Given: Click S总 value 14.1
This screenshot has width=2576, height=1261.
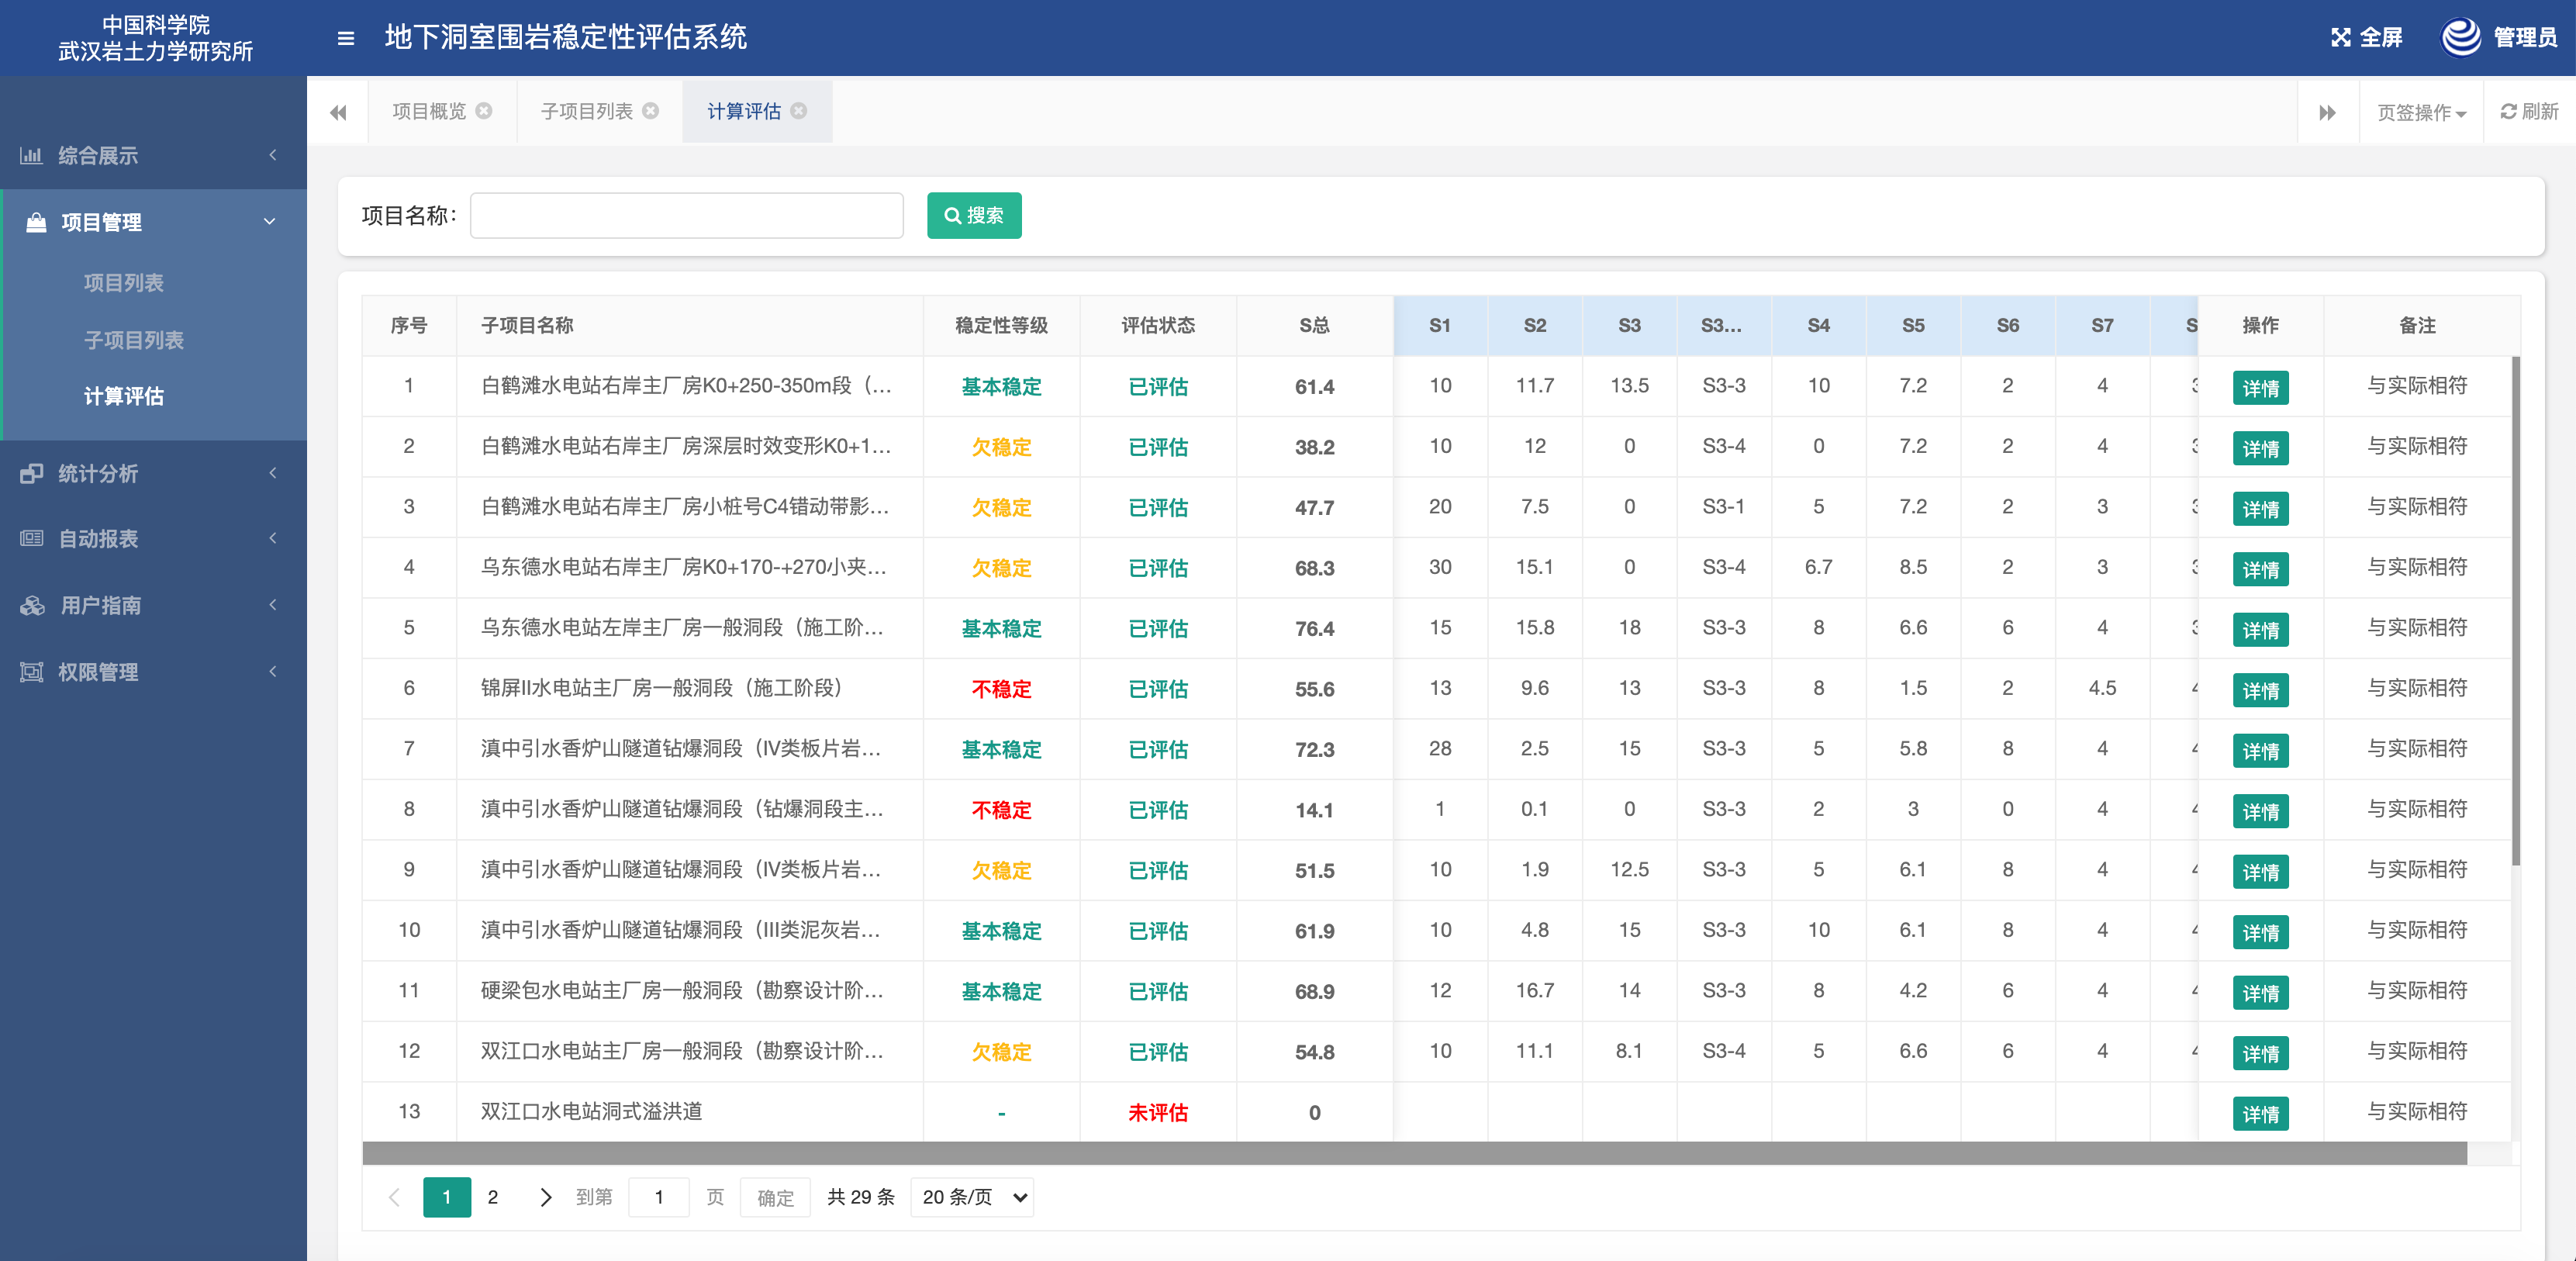Looking at the screenshot, I should pos(1314,810).
